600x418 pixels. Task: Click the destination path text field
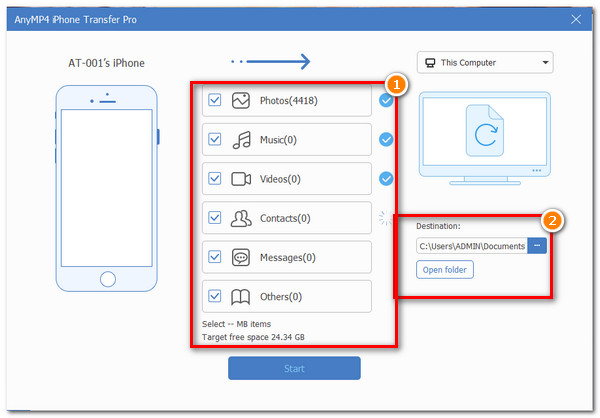tap(471, 246)
